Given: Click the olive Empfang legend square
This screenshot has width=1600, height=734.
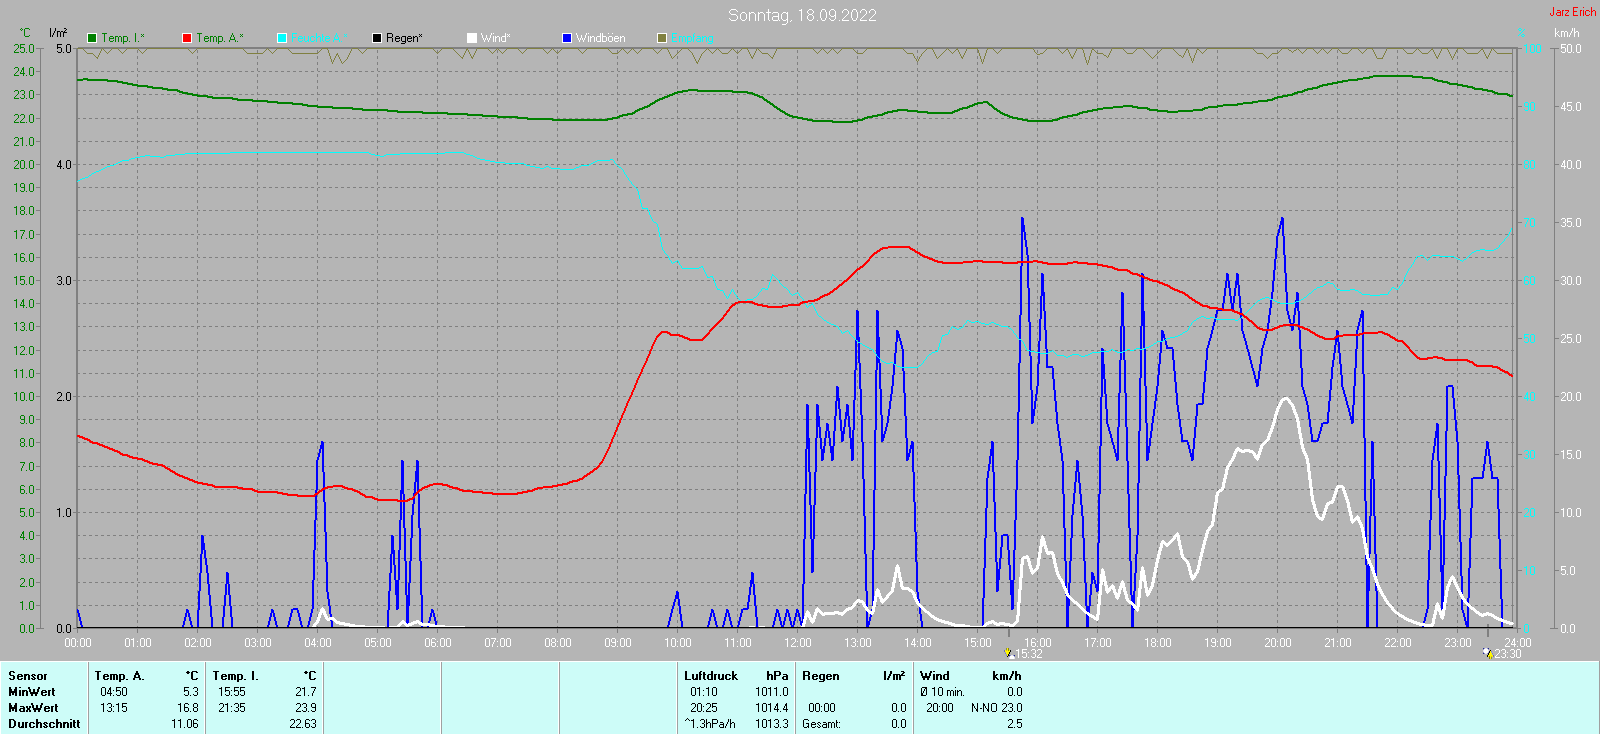Looking at the screenshot, I should [x=662, y=38].
